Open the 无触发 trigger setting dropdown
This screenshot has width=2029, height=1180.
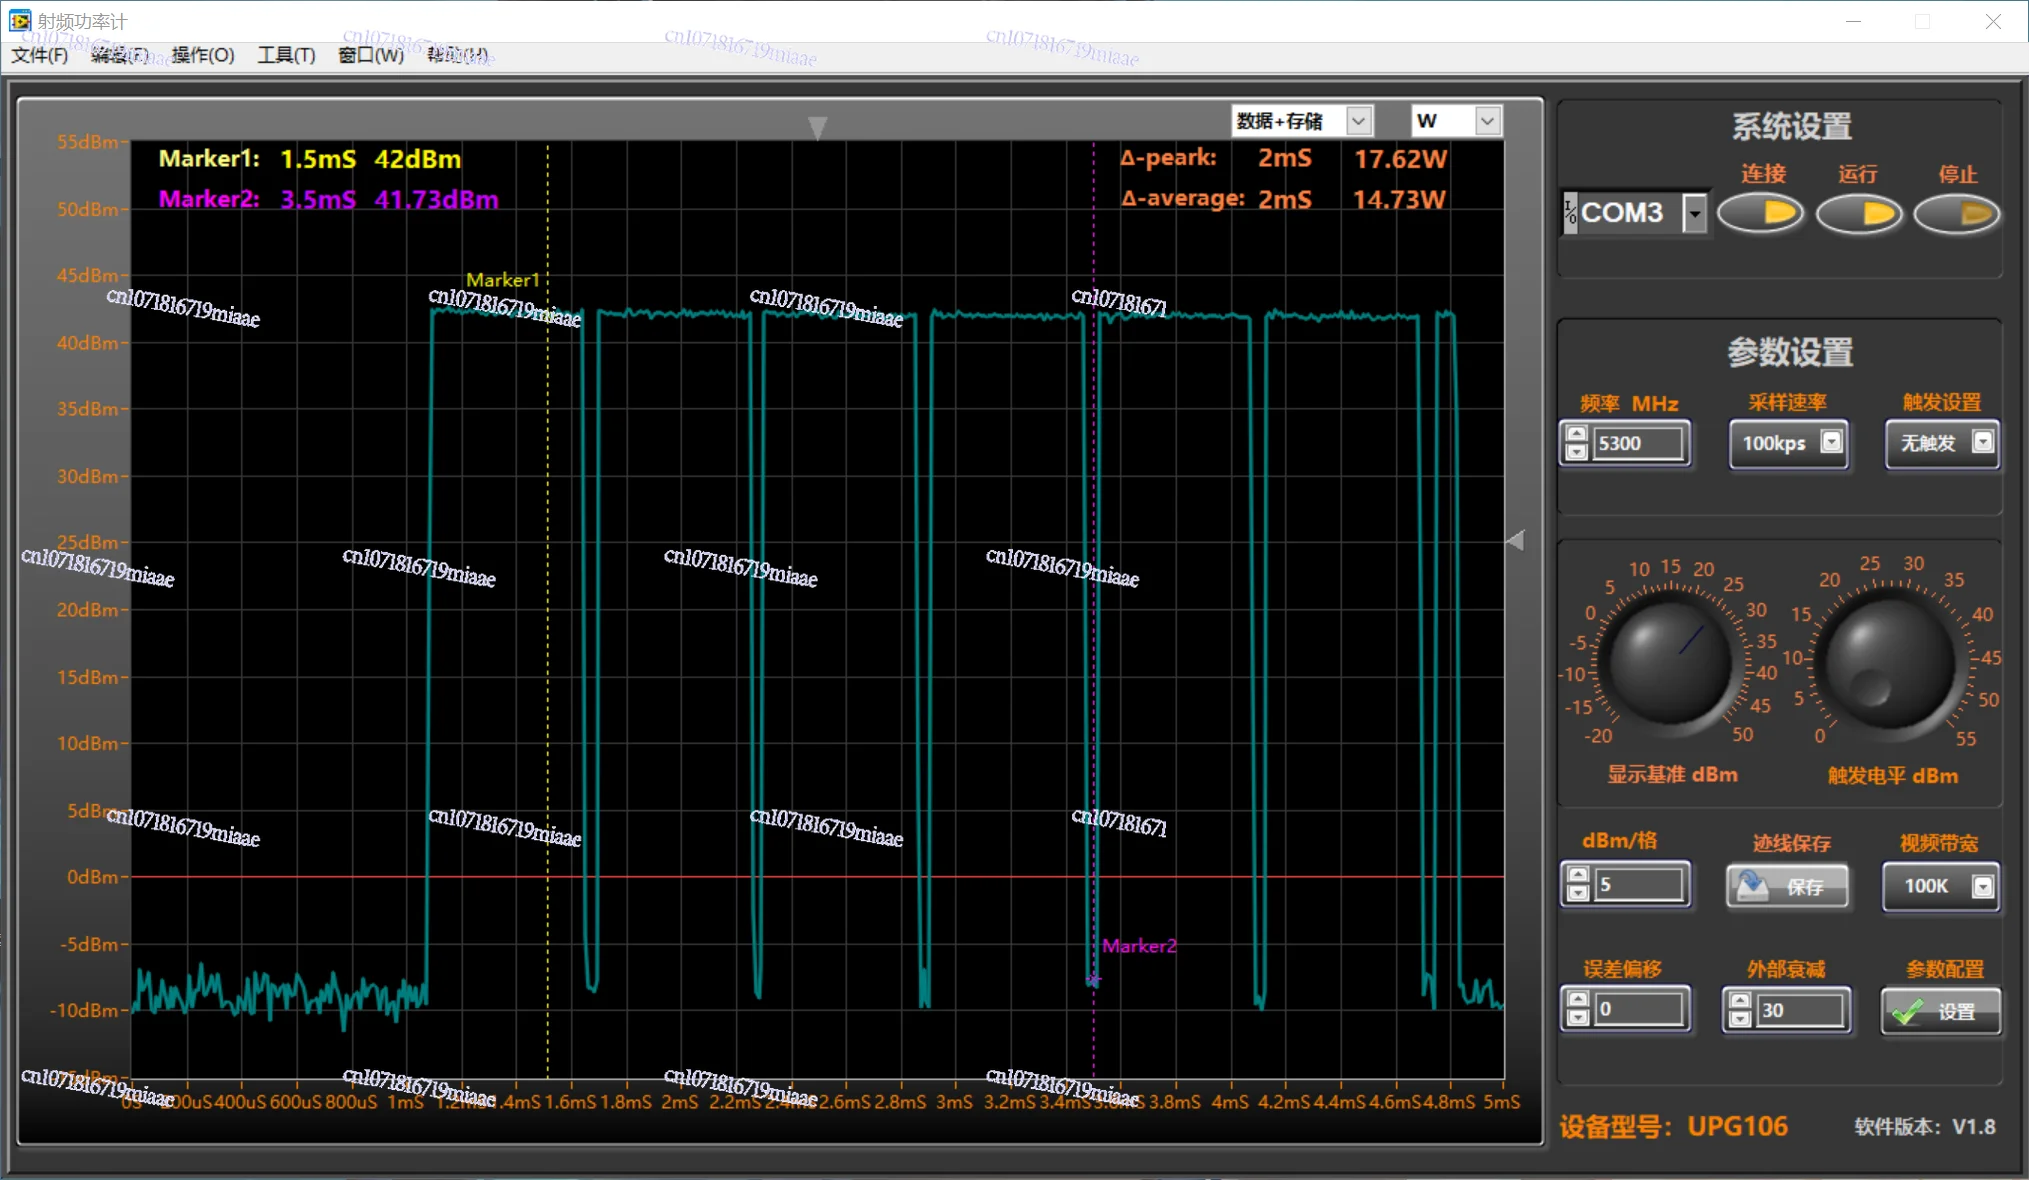click(x=1982, y=442)
